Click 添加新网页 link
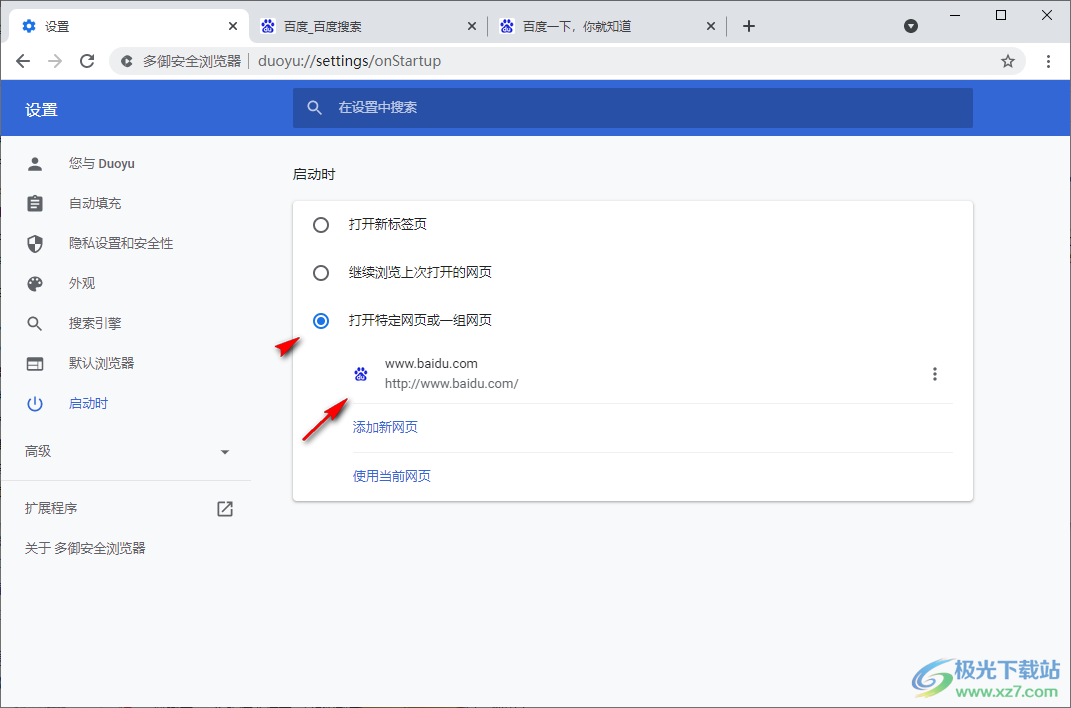This screenshot has width=1071, height=708. 385,427
